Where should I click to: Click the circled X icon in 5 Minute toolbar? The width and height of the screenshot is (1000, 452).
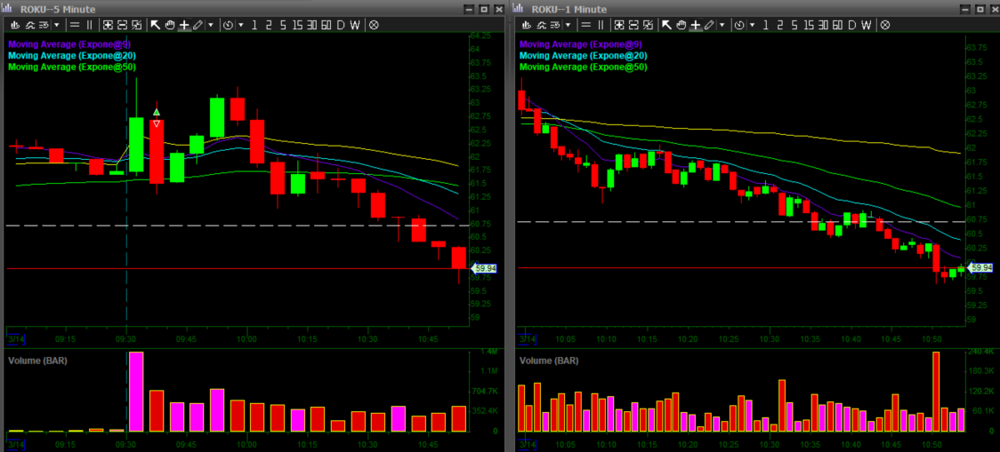[x=373, y=24]
